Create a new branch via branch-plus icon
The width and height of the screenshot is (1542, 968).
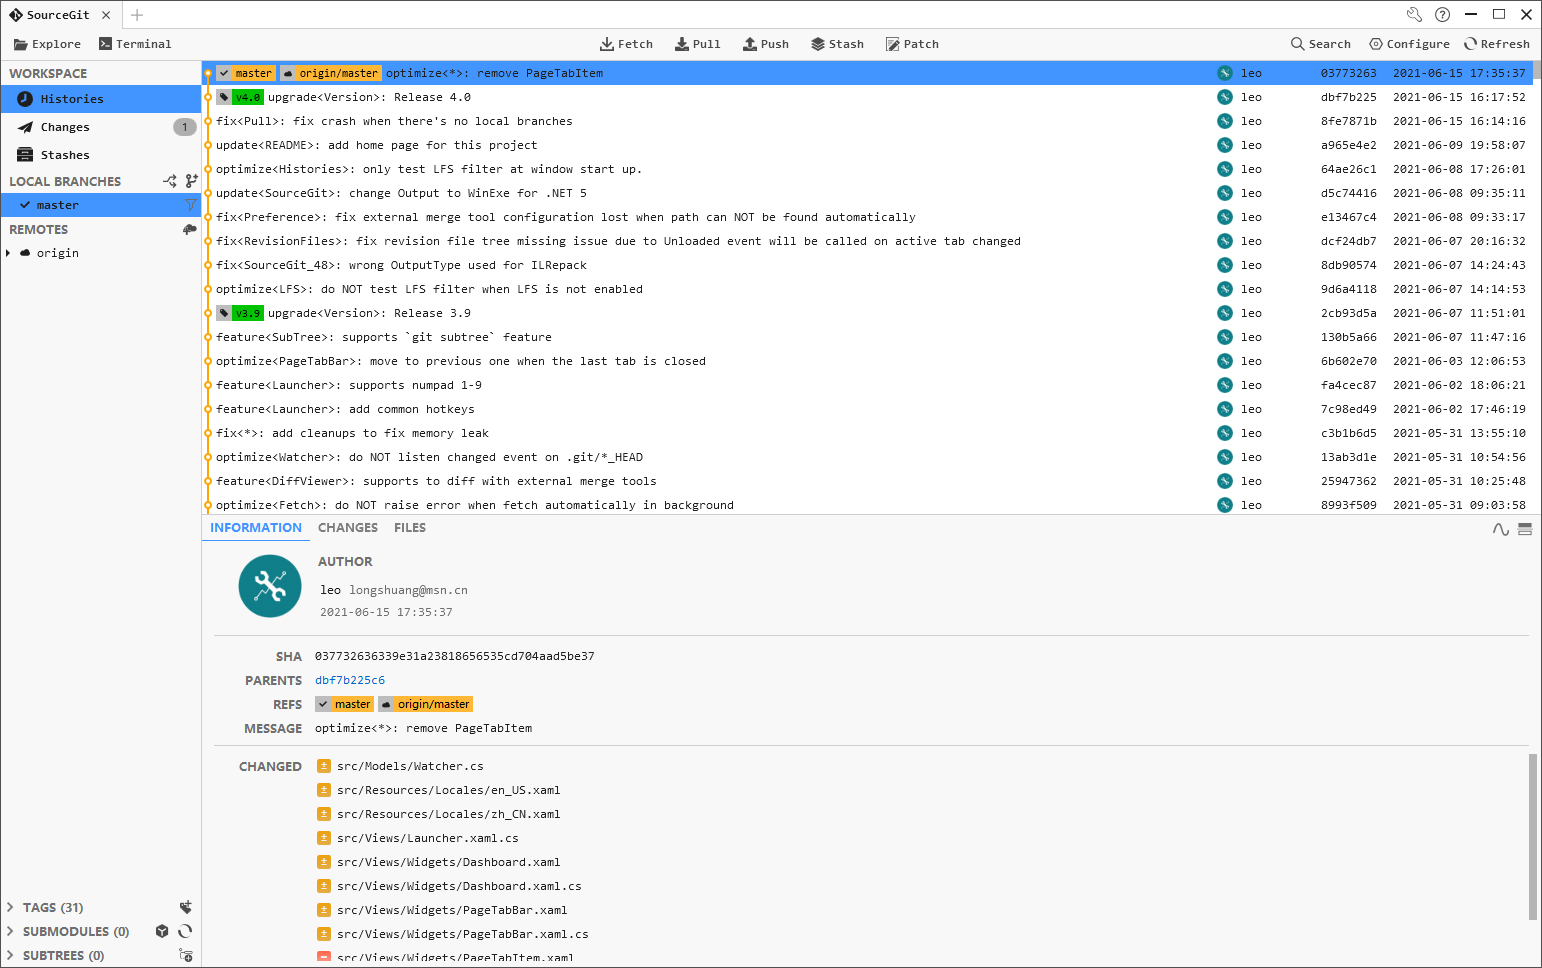pyautogui.click(x=191, y=181)
